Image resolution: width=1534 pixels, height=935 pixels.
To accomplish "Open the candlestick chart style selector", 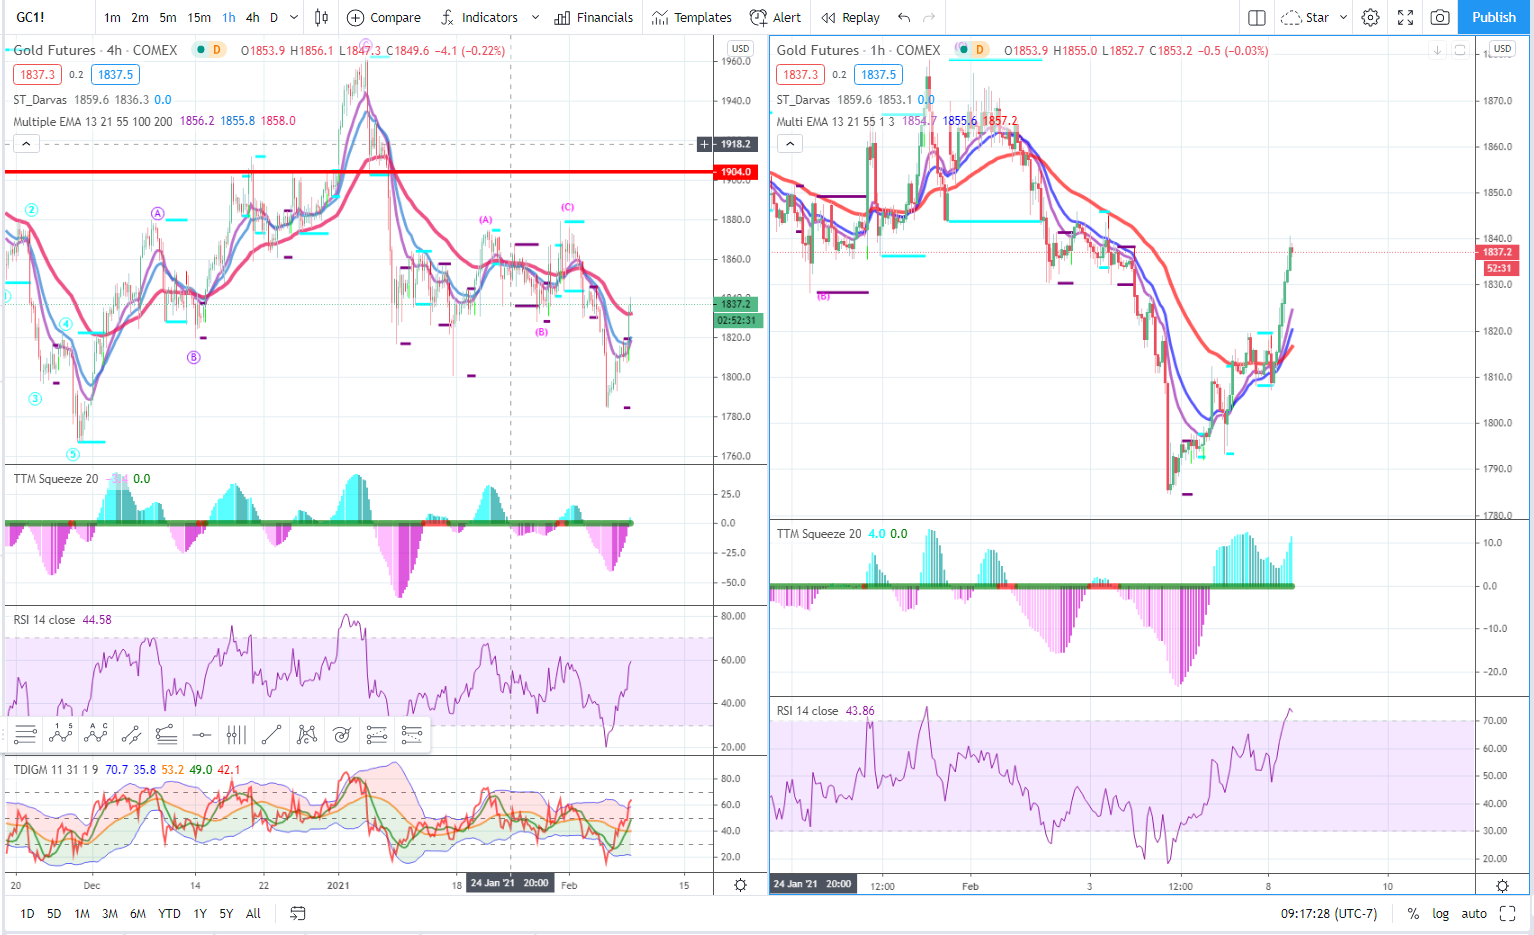I will pyautogui.click(x=321, y=17).
